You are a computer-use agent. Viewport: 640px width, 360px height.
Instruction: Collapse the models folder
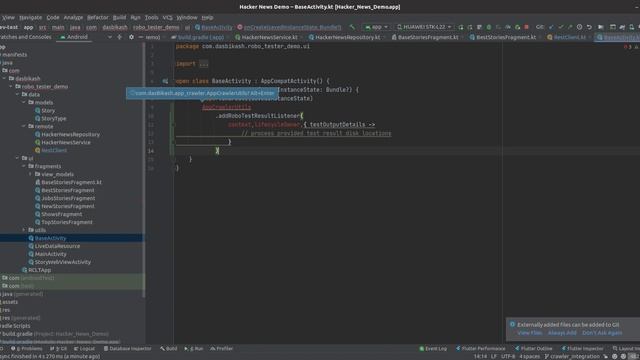(x=24, y=102)
